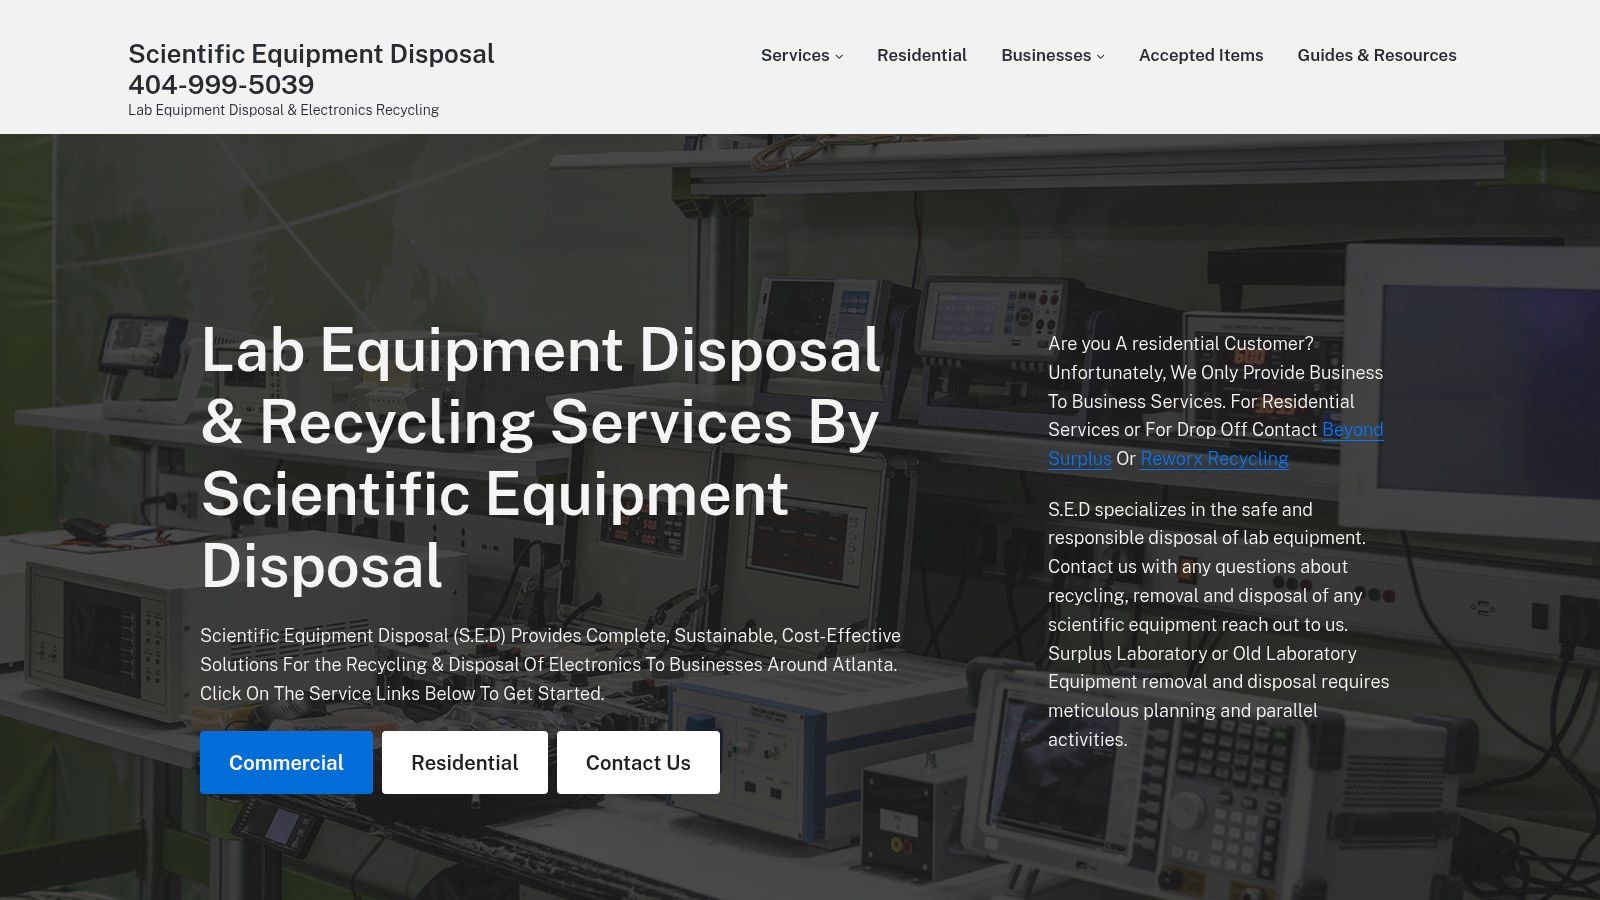Visit the Guides & Resources section

[x=1377, y=55]
